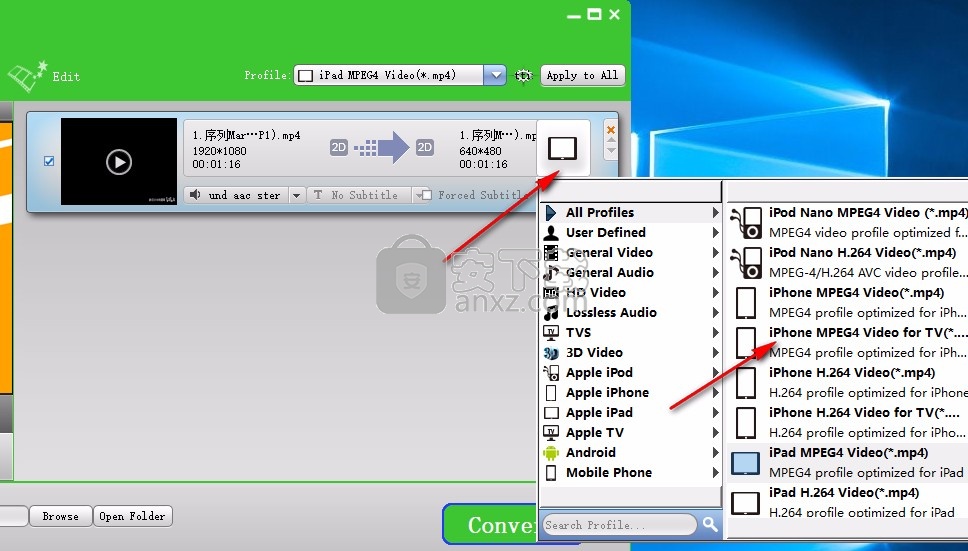Click the Apple TV icon
The image size is (968, 551).
point(551,433)
